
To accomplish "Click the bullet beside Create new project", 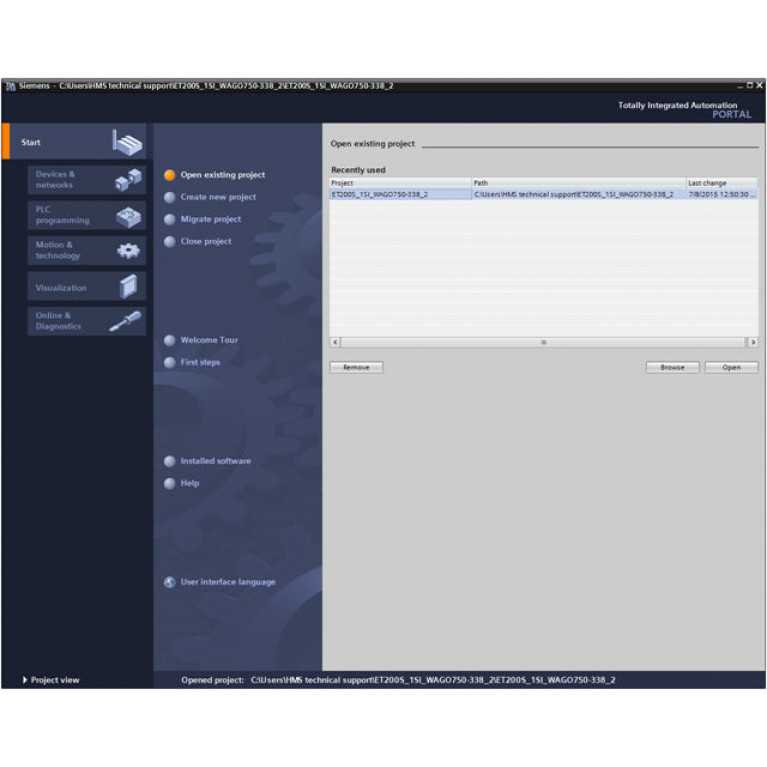I will pyautogui.click(x=170, y=197).
